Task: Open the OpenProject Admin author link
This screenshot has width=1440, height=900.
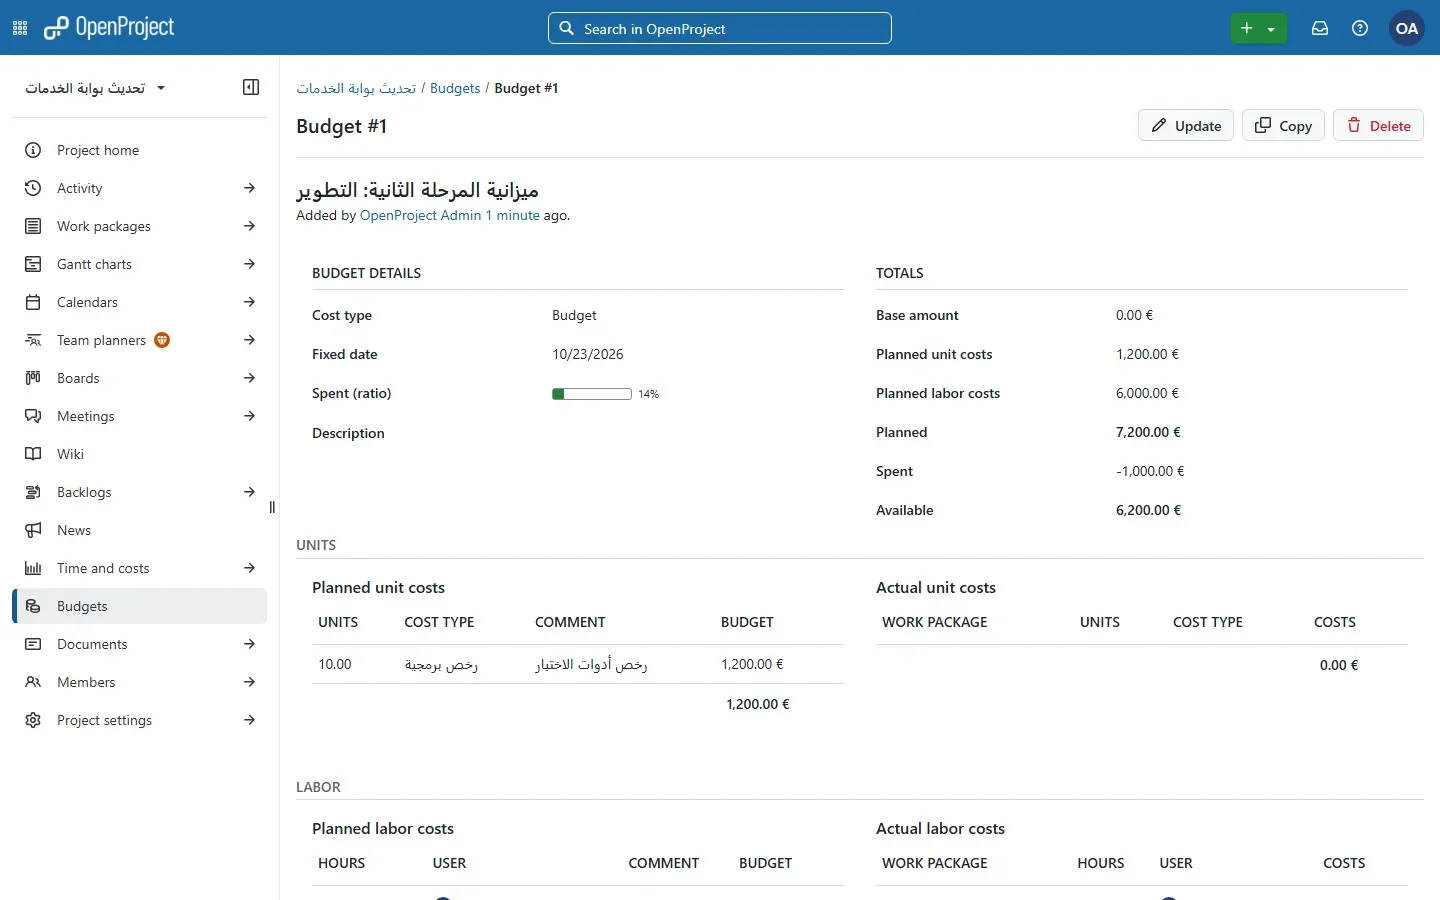Action: point(421,215)
